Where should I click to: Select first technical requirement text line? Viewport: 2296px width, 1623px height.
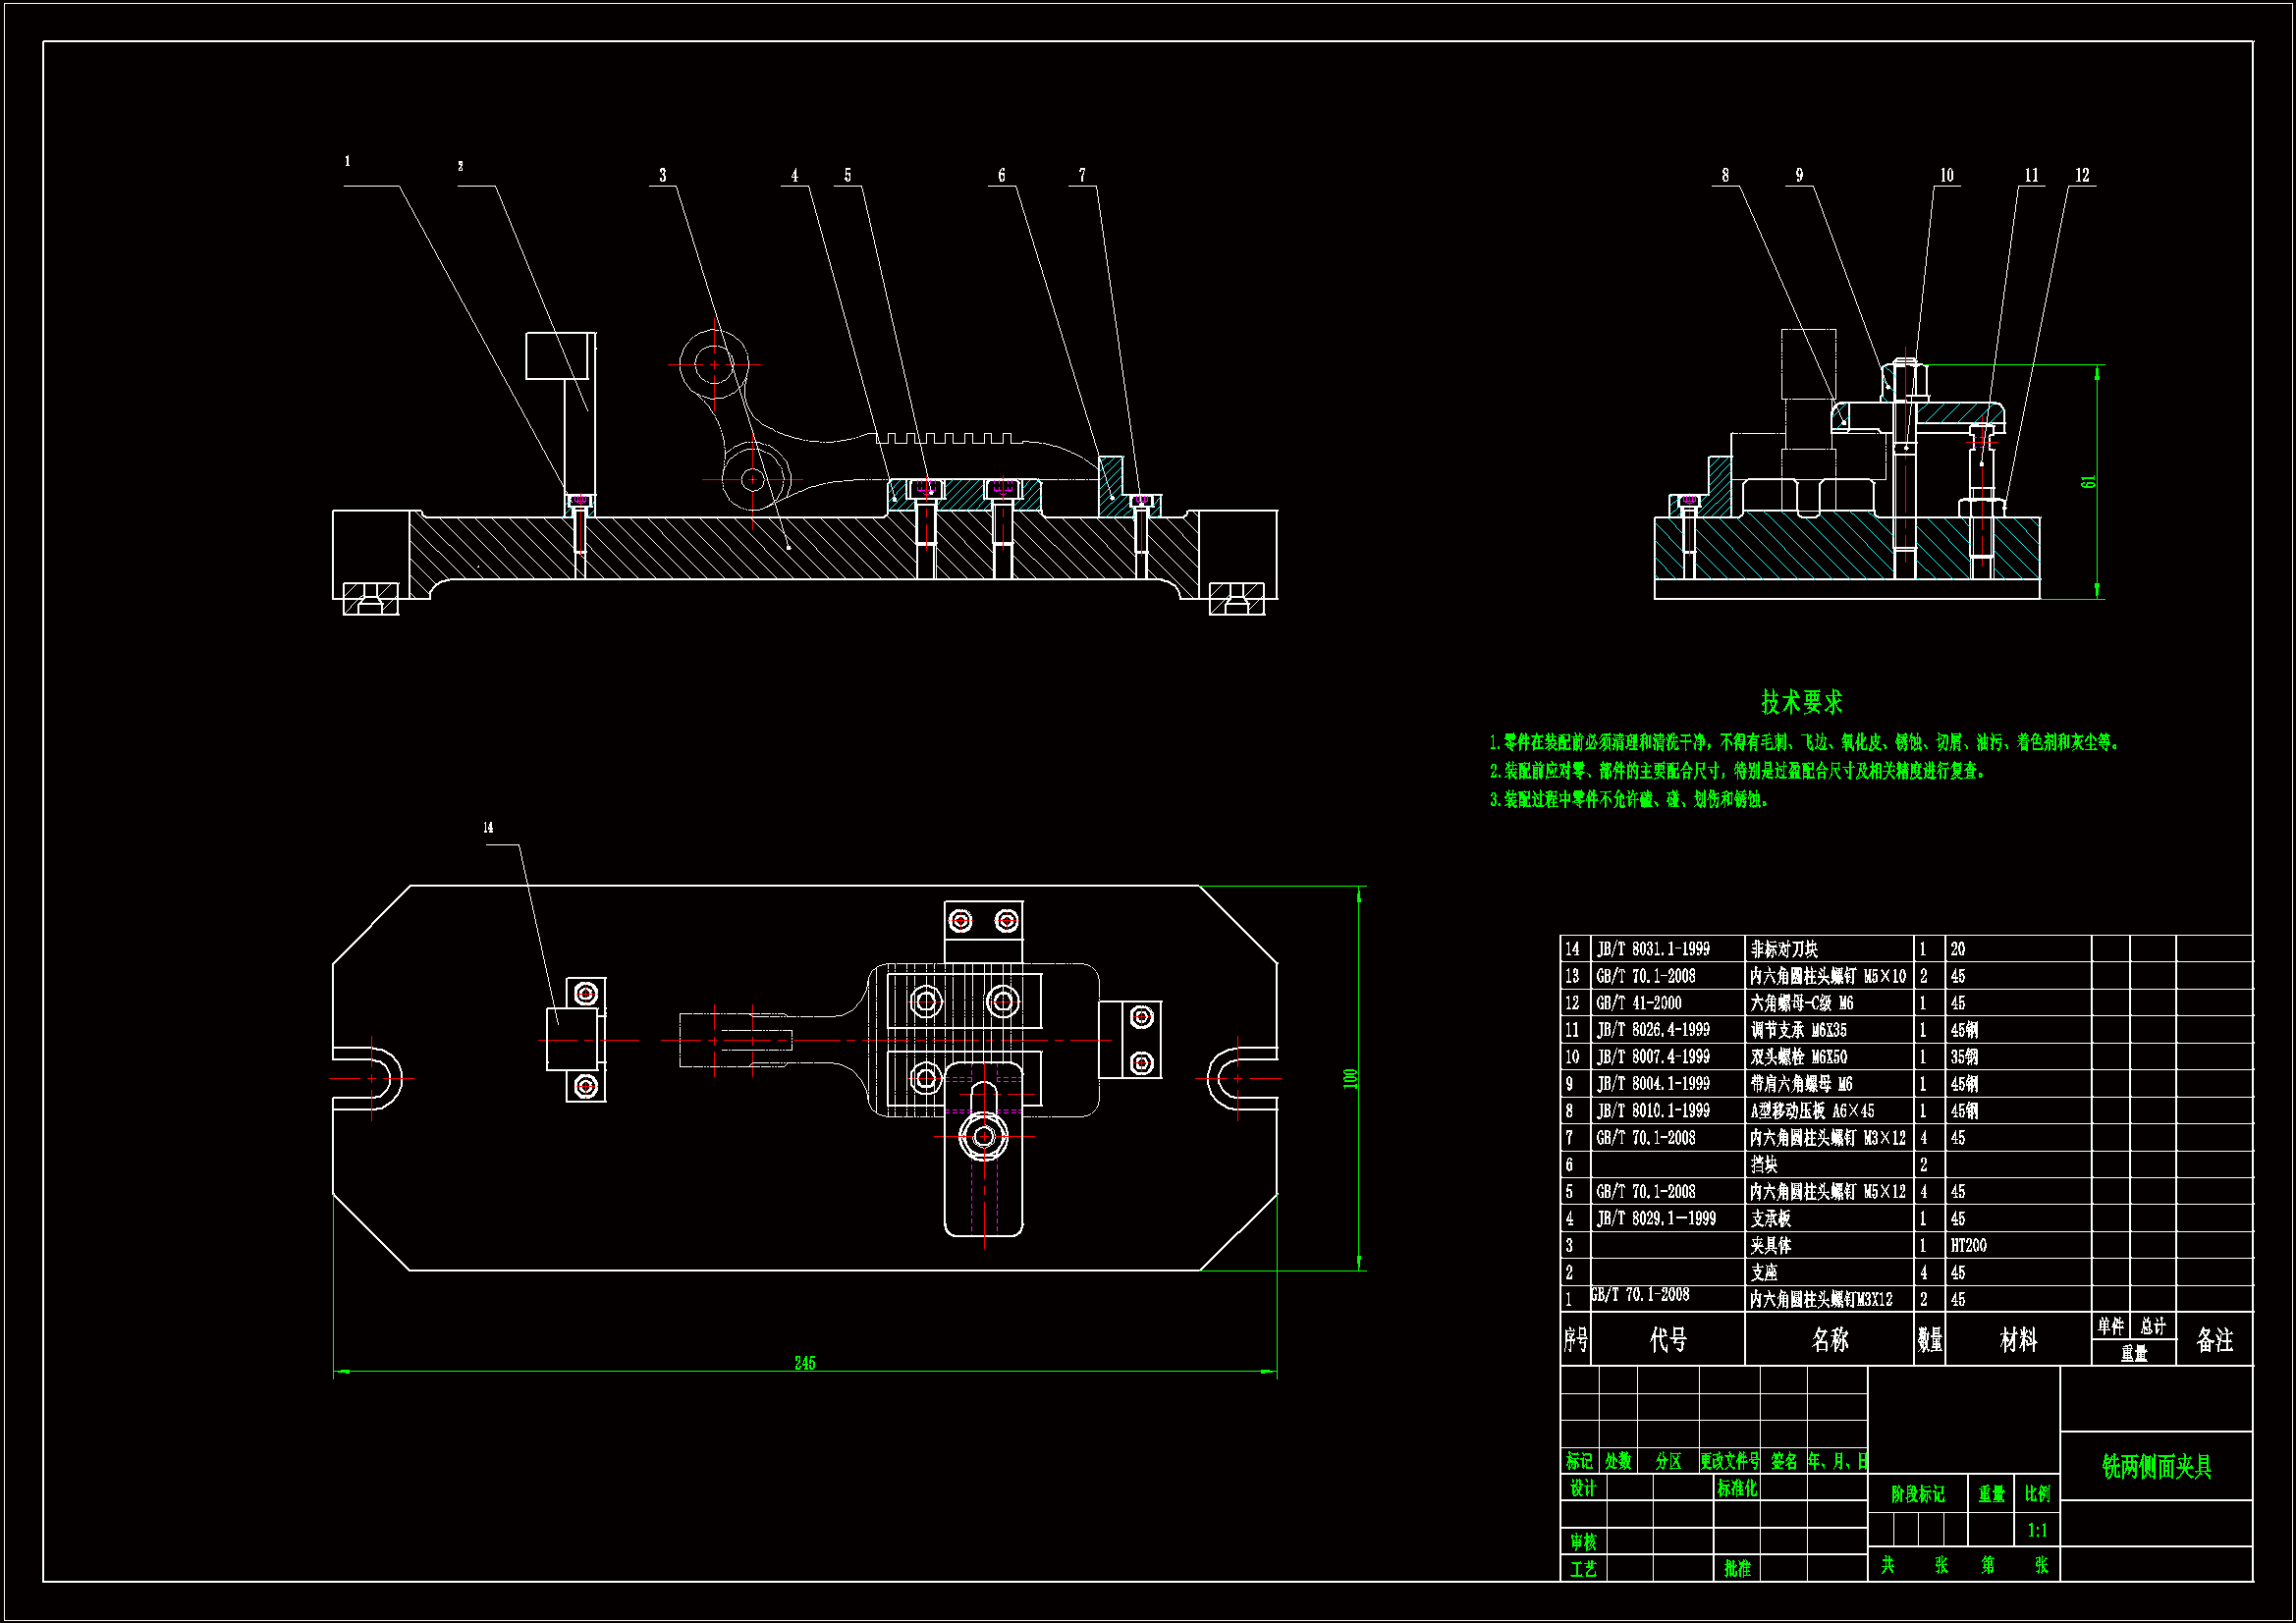(x=1803, y=742)
